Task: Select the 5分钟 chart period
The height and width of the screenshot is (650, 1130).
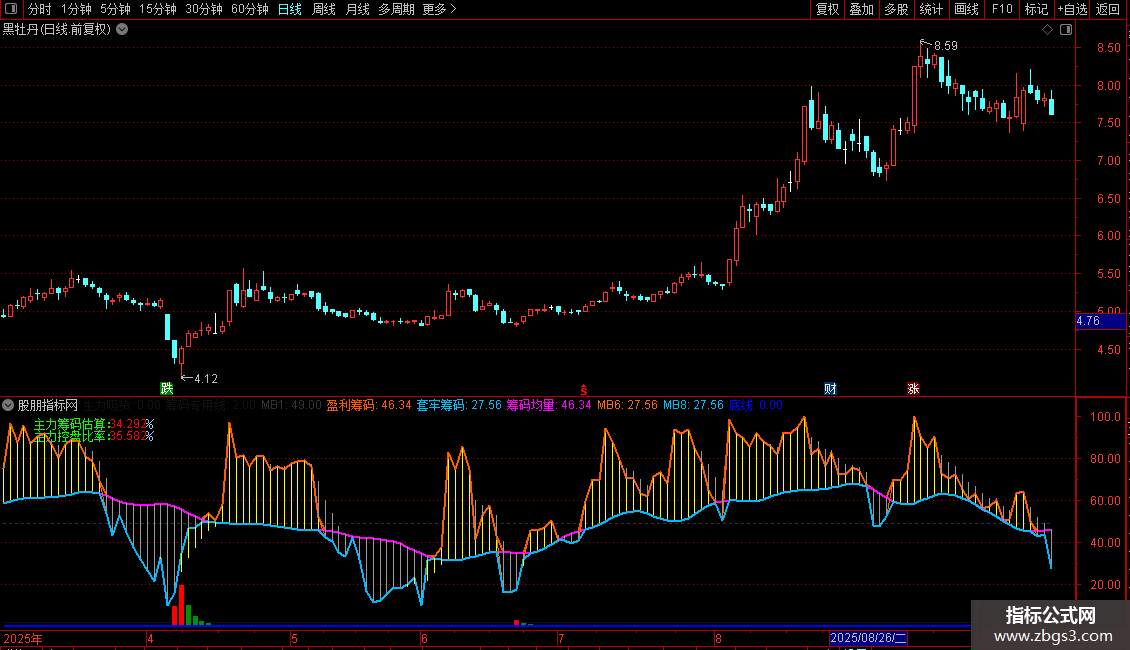Action: [115, 9]
